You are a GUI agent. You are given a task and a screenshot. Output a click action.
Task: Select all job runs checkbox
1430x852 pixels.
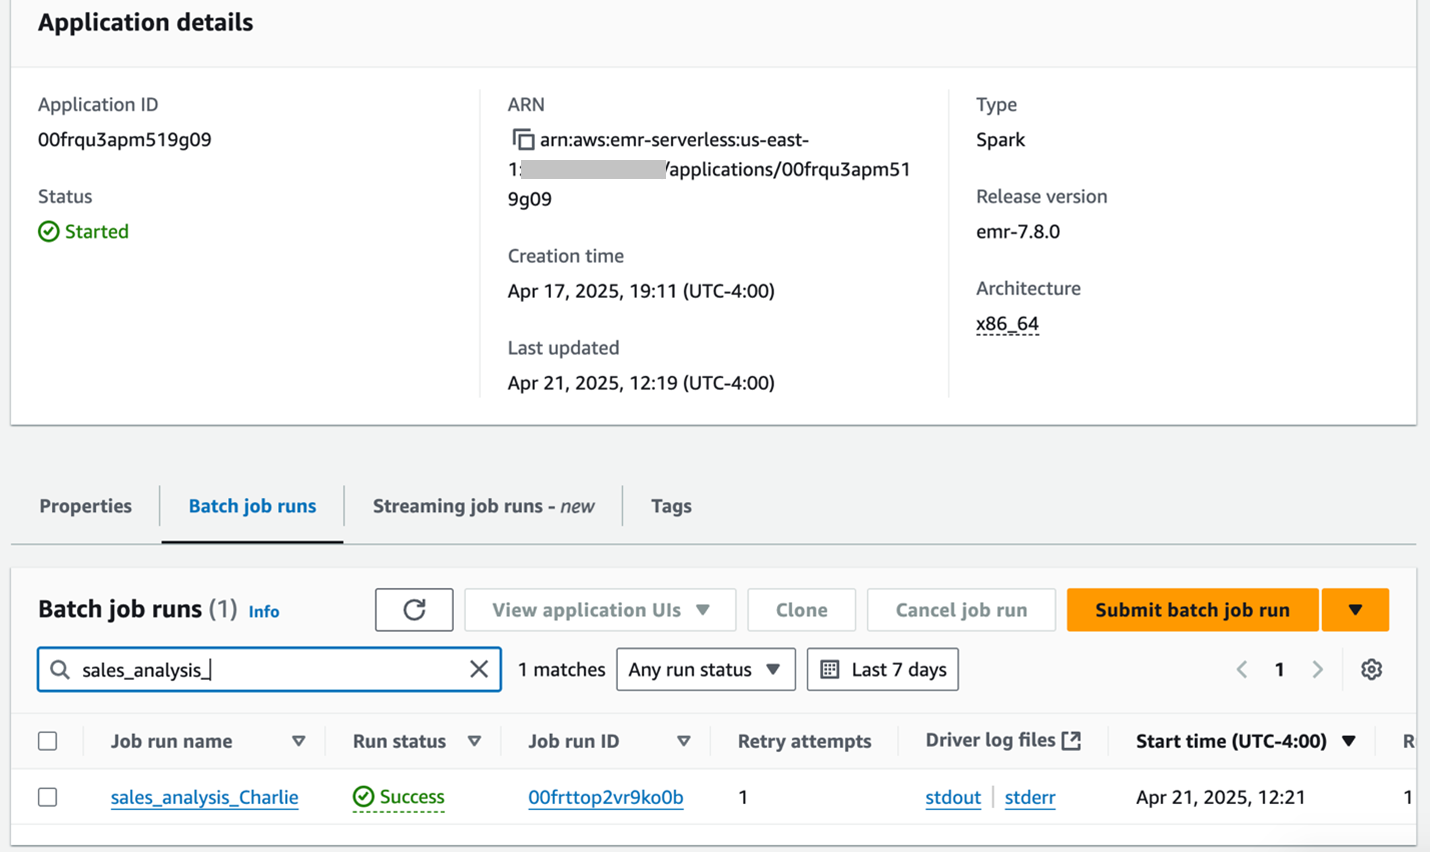48,741
